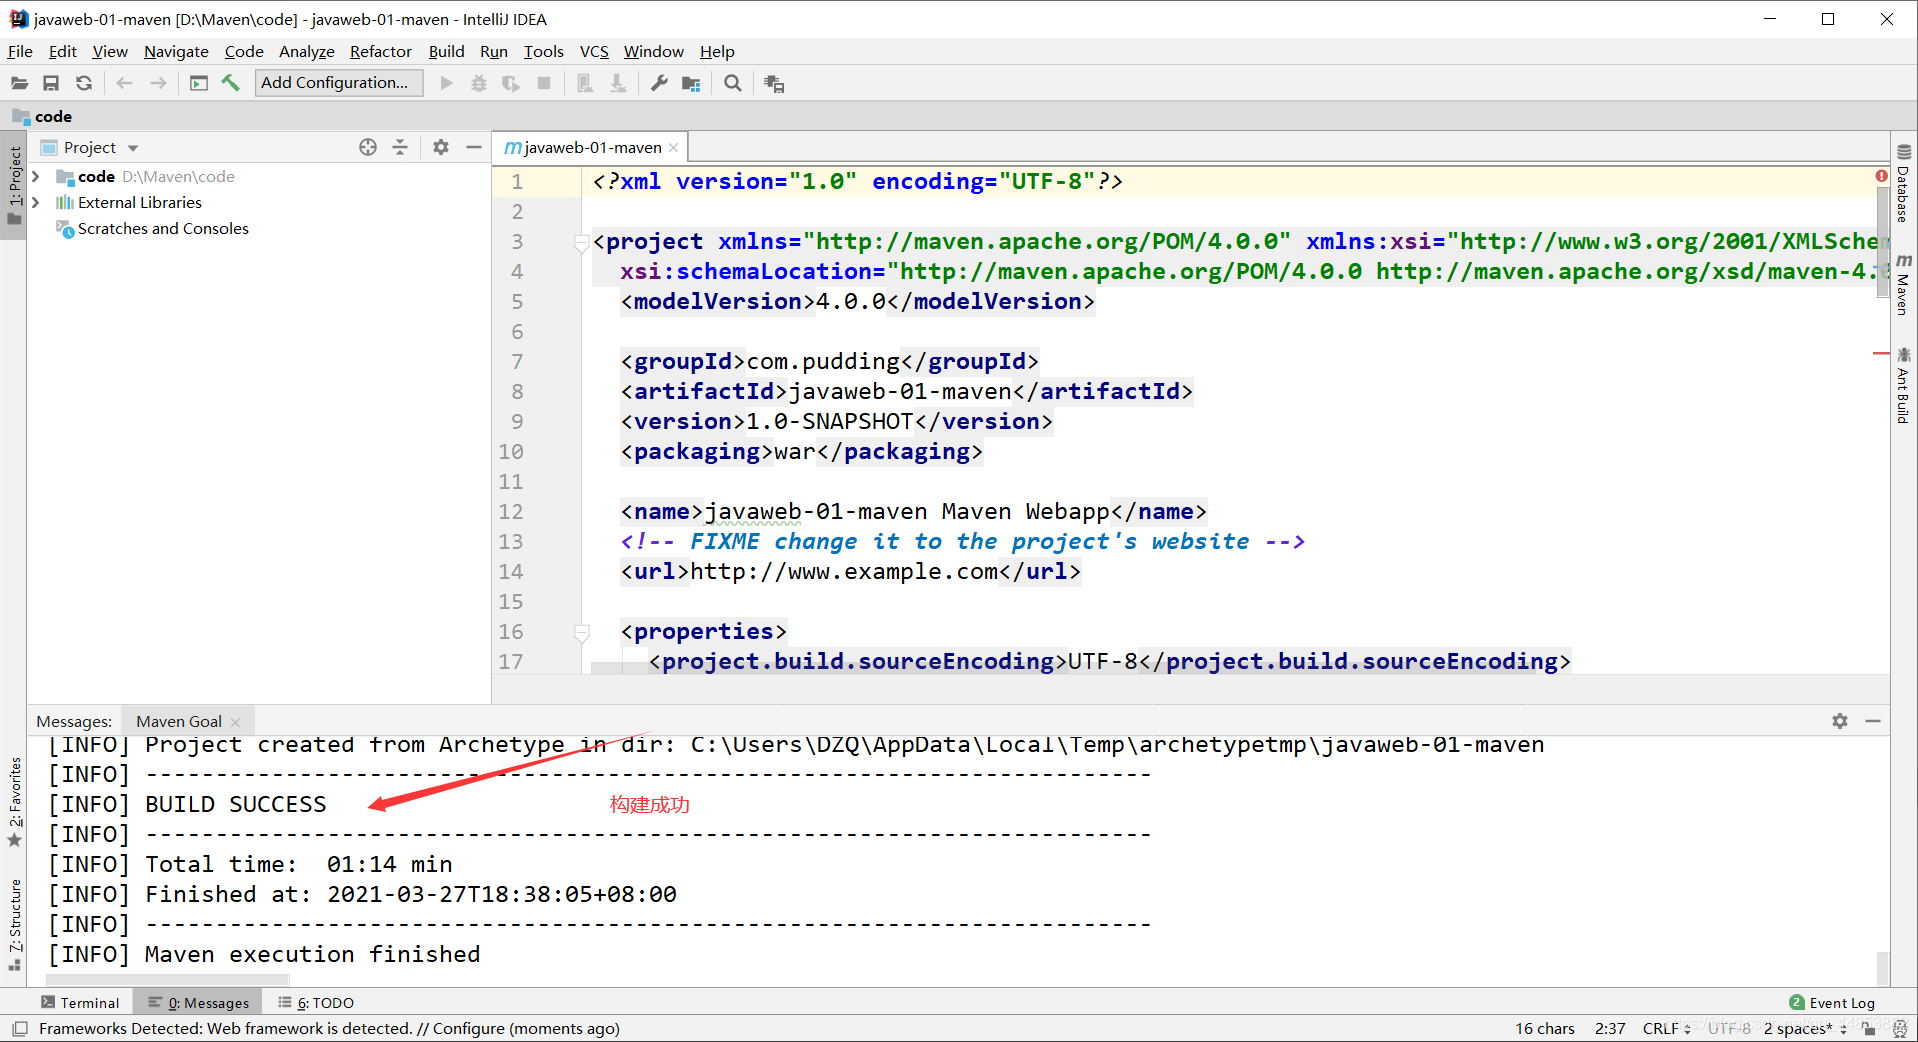Open the indent 2 spaces dropdown
This screenshot has height=1042, width=1918.
click(1805, 1028)
